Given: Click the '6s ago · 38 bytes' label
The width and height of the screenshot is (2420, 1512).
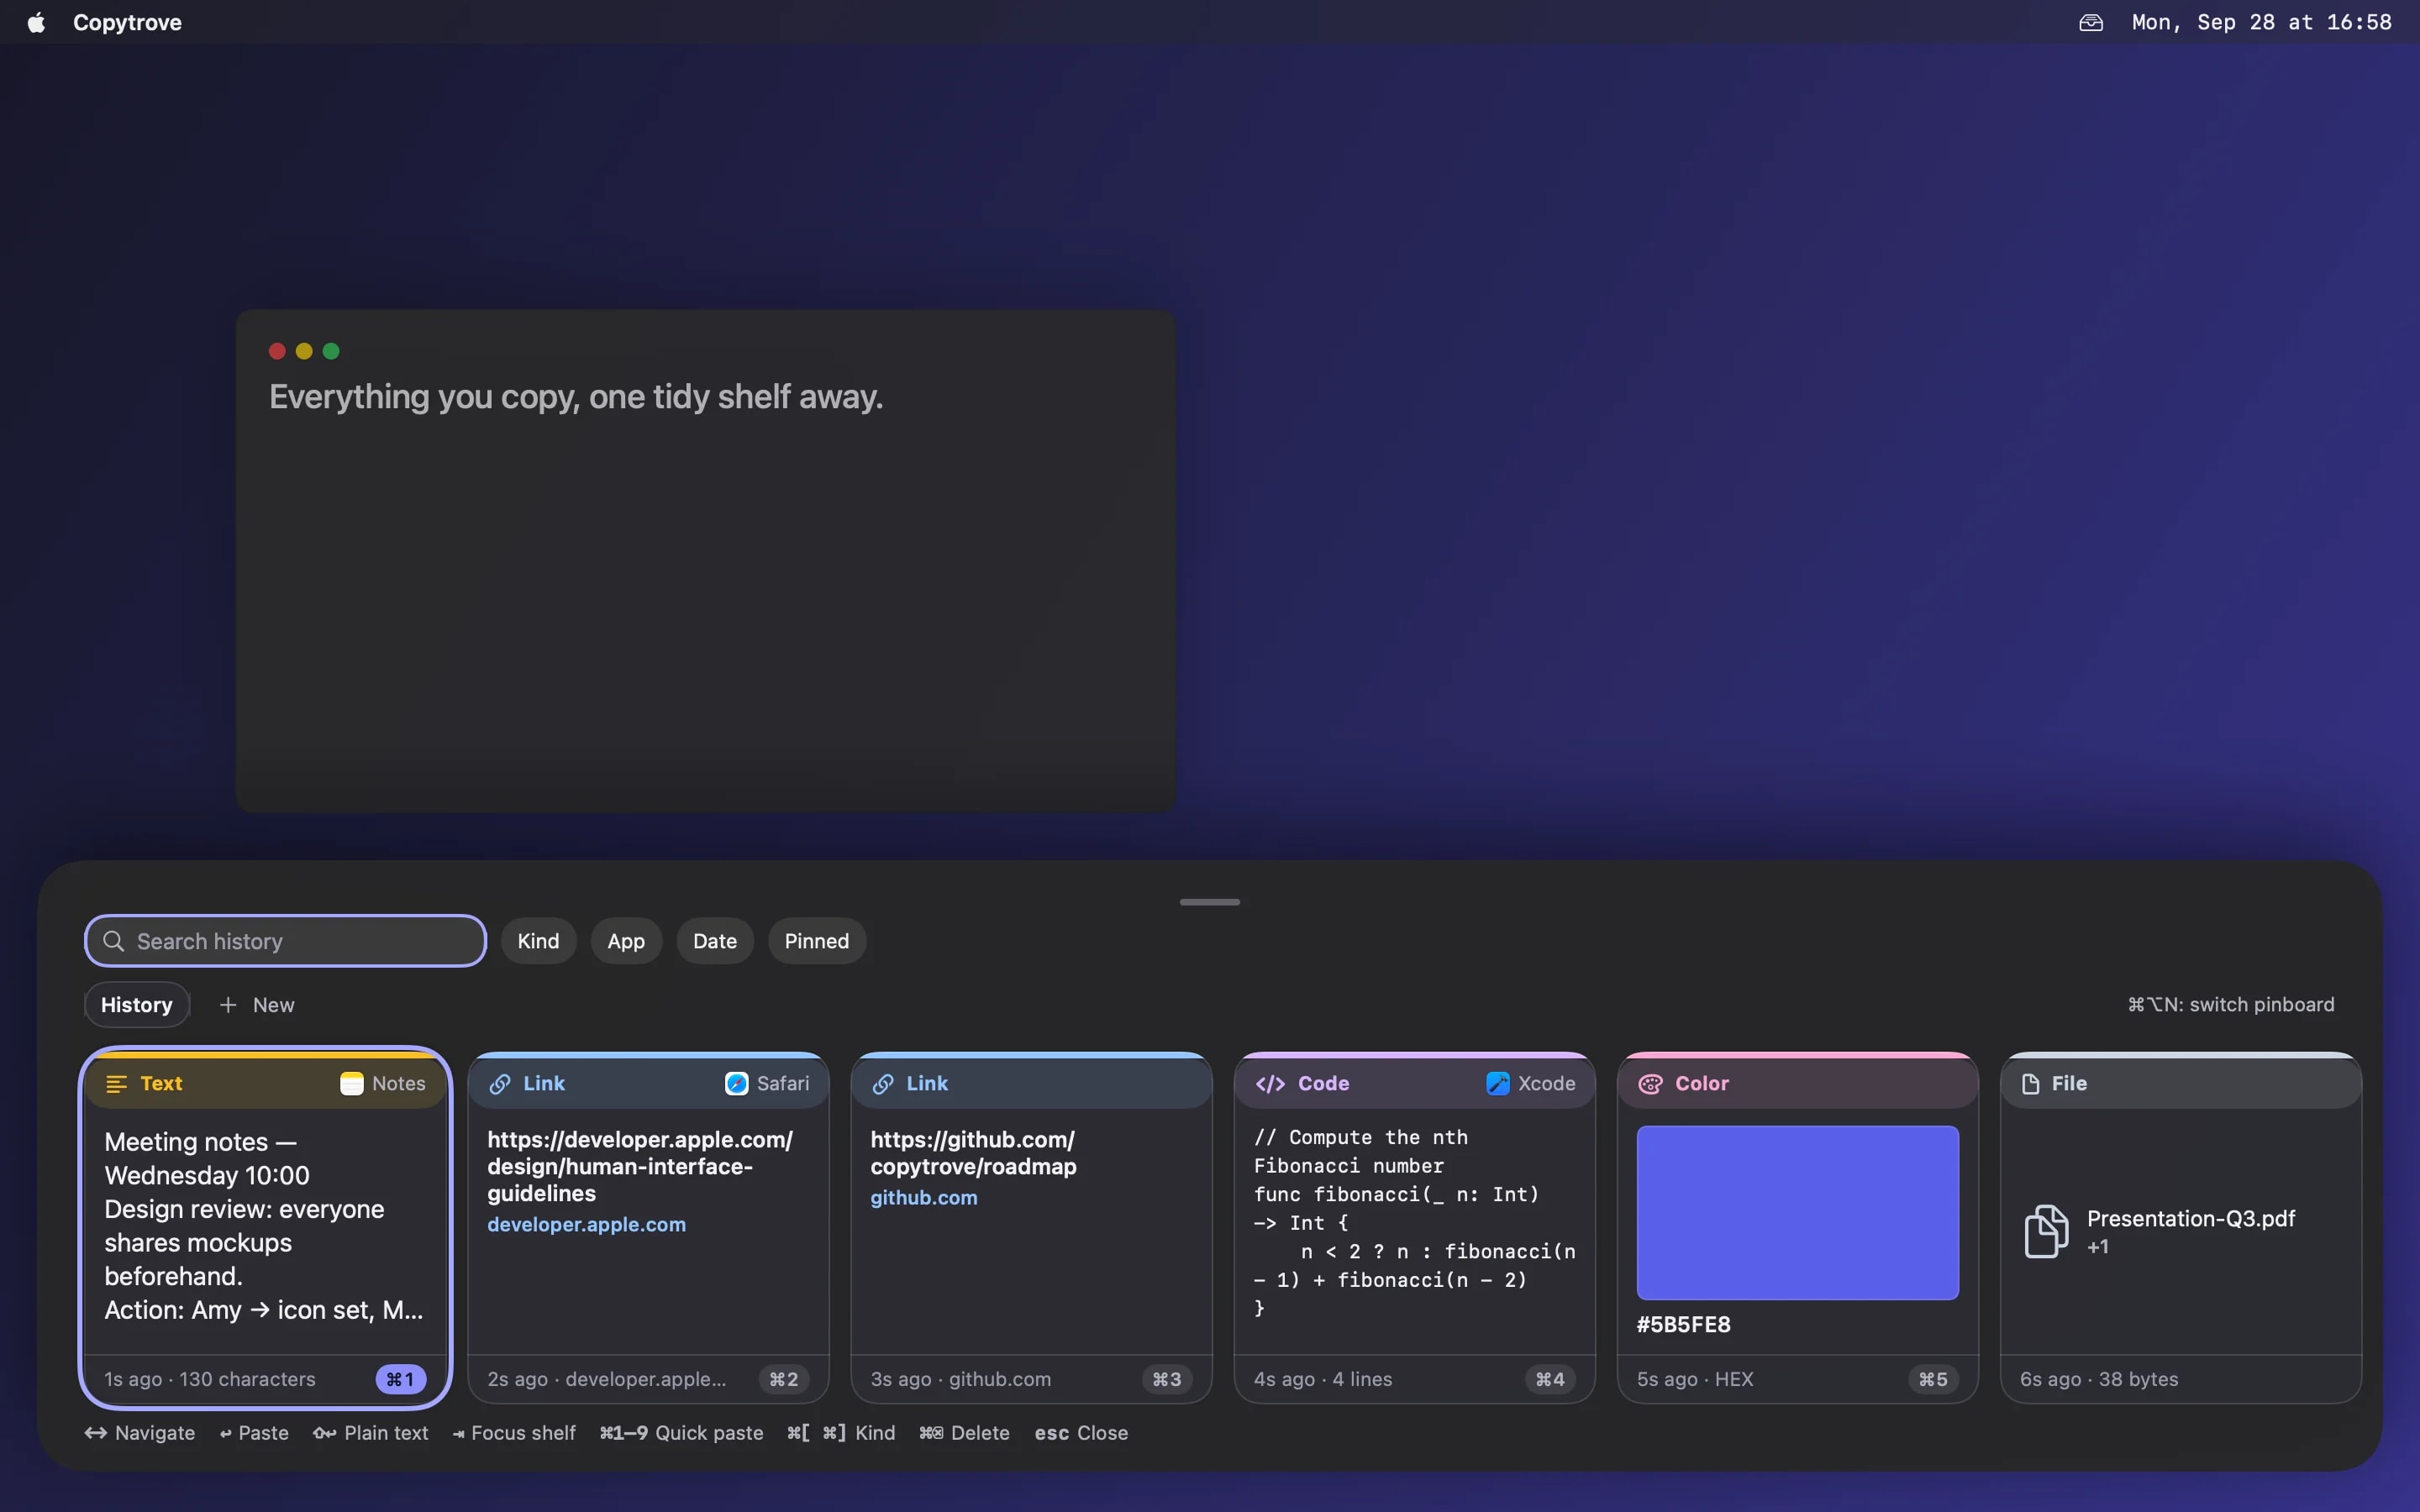Looking at the screenshot, I should coord(2098,1379).
